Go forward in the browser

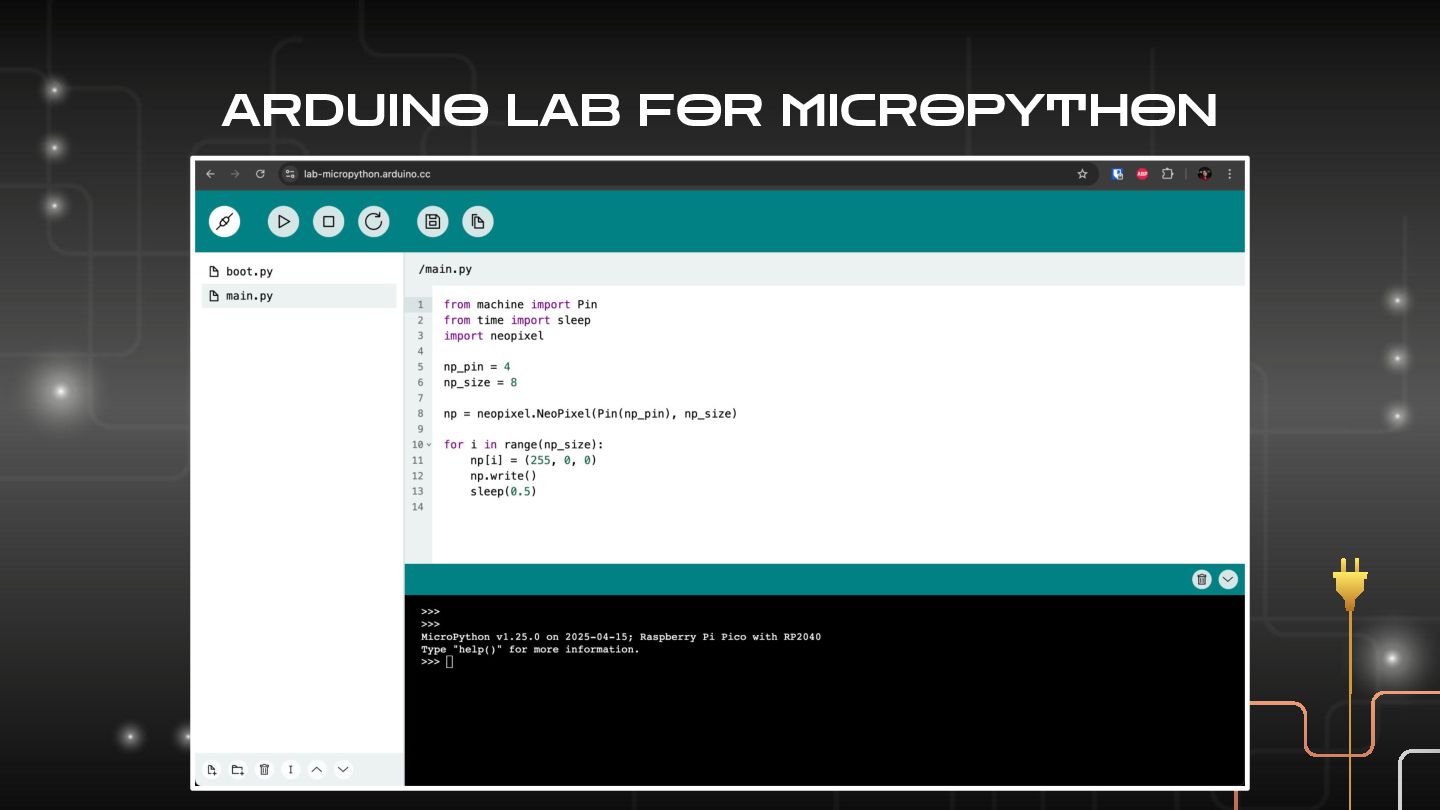235,174
